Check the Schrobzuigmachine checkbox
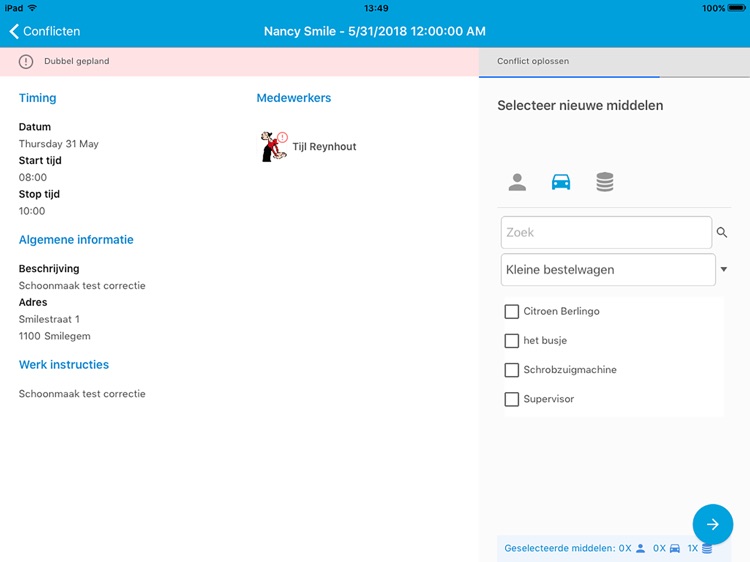 (511, 370)
